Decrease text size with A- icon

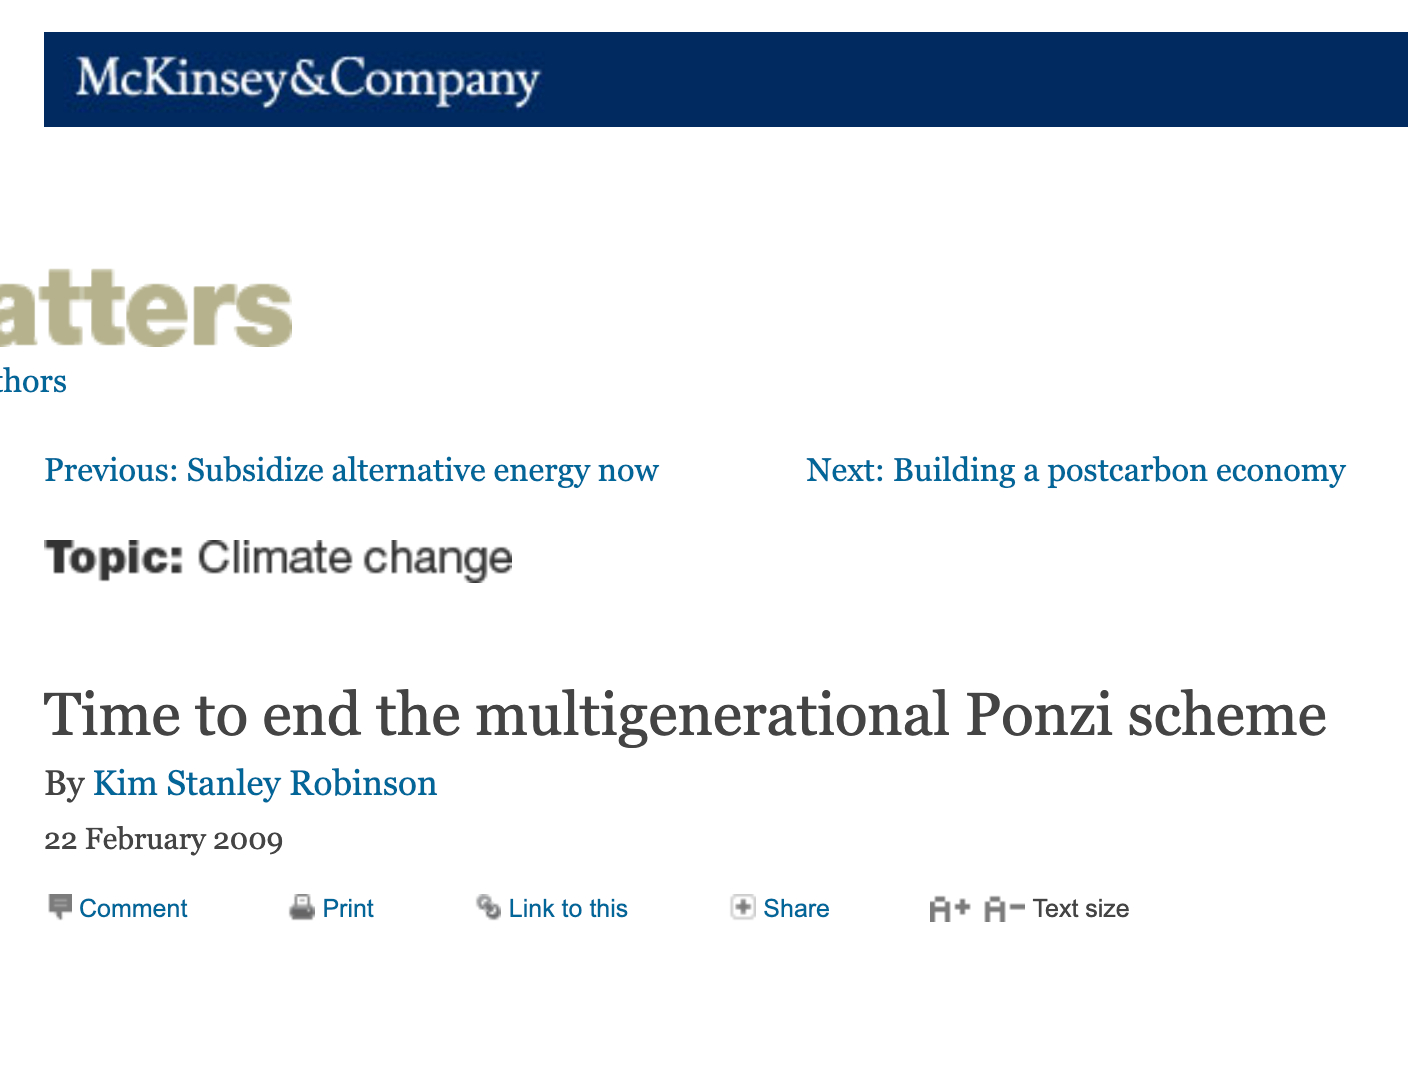[1003, 908]
